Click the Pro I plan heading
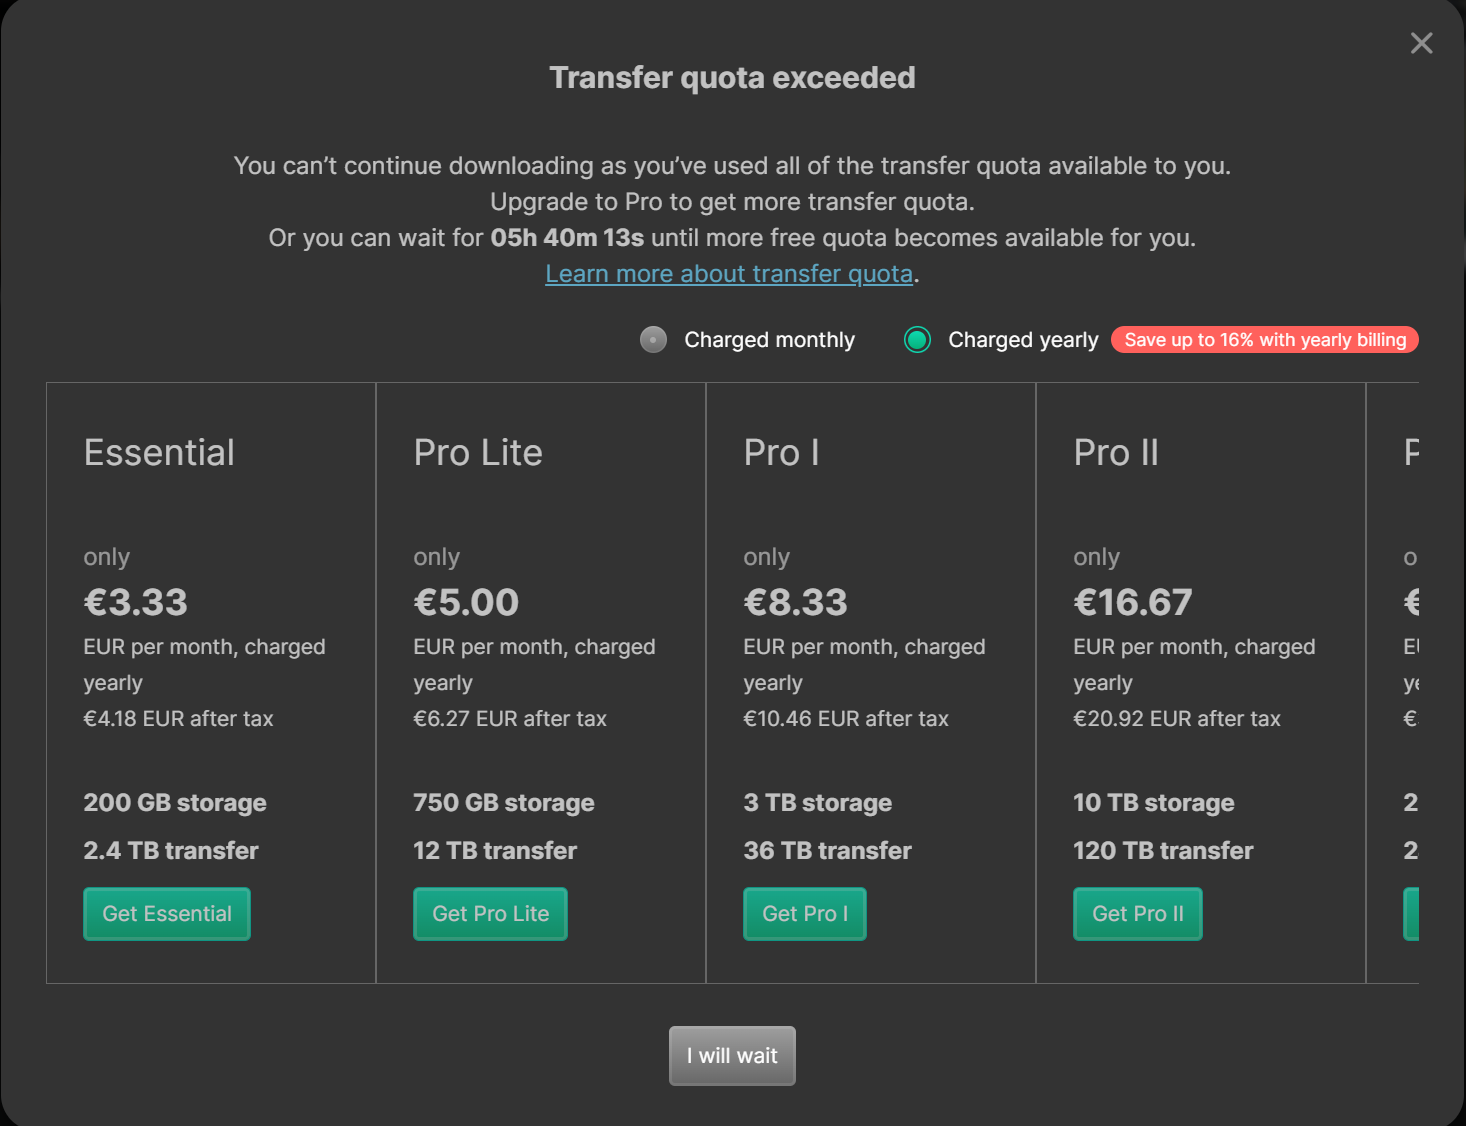 (781, 453)
